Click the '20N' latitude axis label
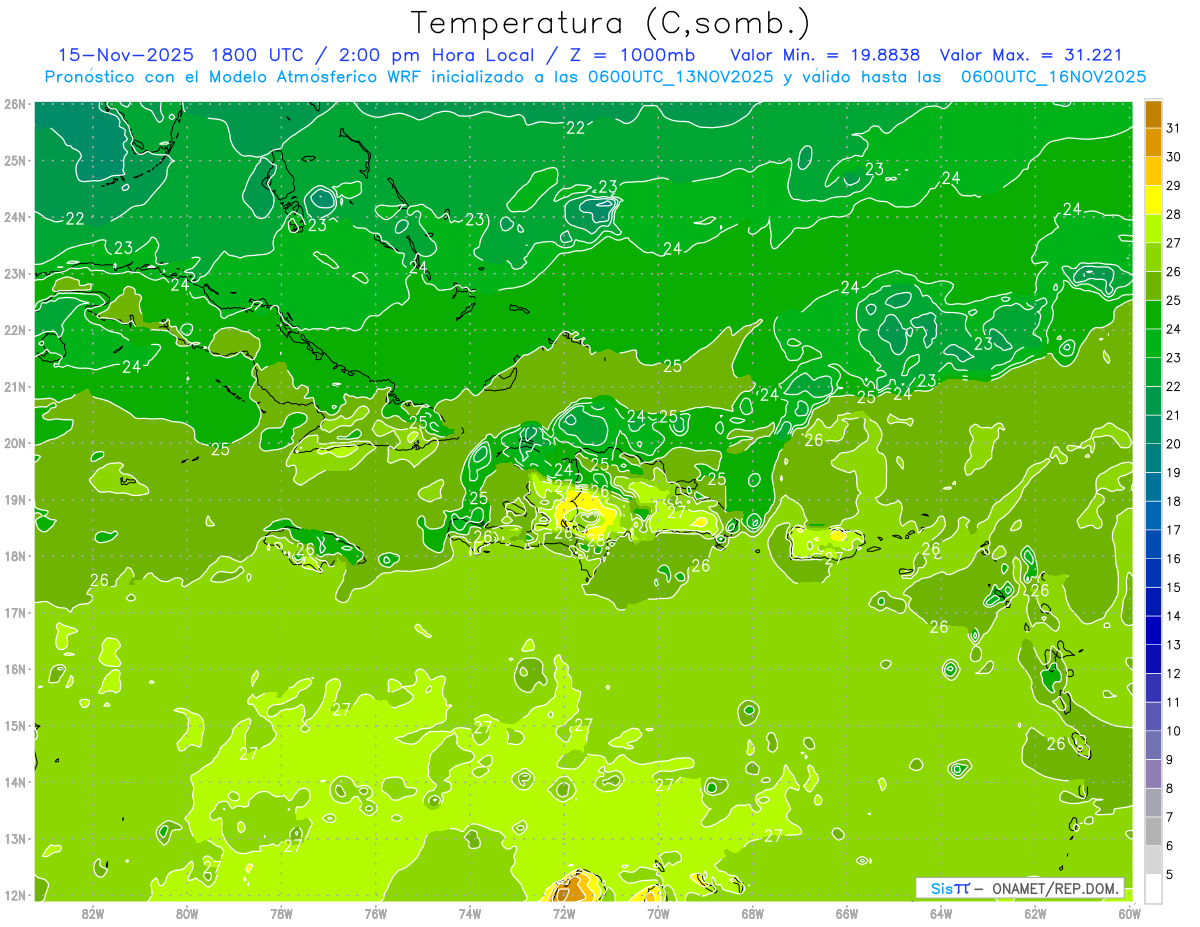 [x=15, y=443]
